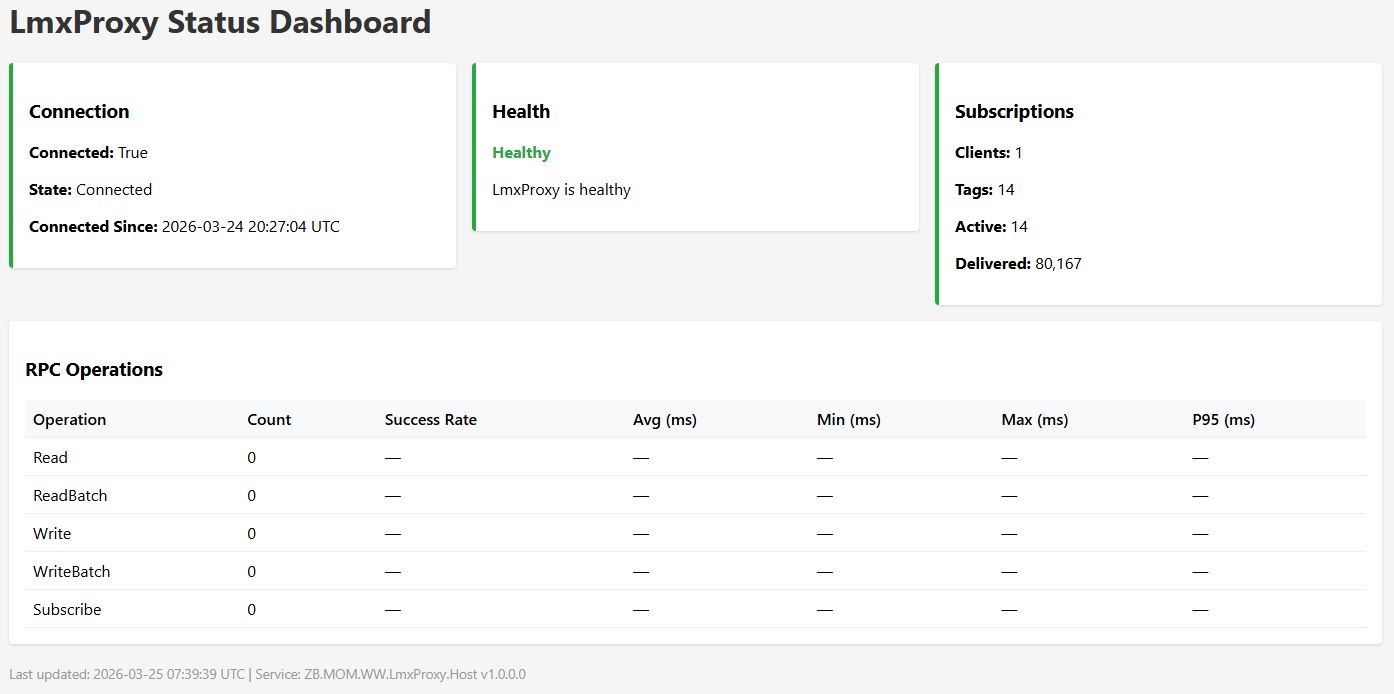Click the State: Connected line
The image size is (1394, 694).
(90, 190)
